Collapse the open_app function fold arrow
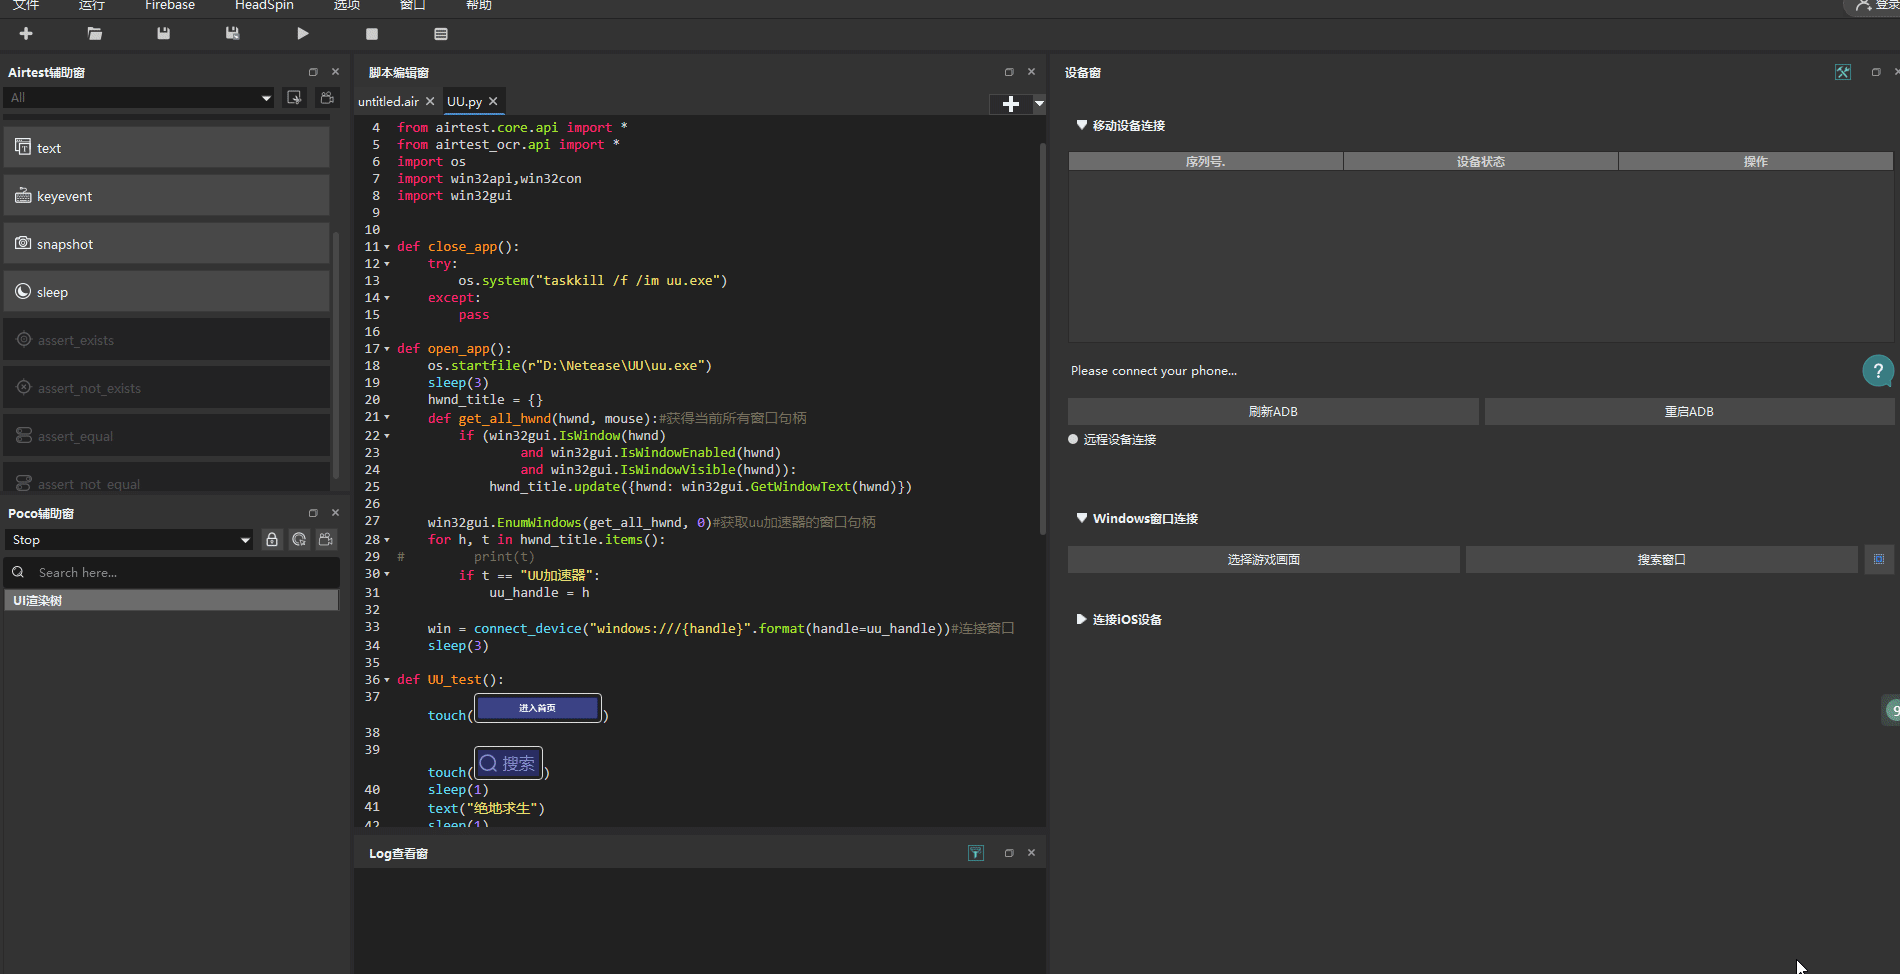Image resolution: width=1900 pixels, height=974 pixels. pos(387,349)
